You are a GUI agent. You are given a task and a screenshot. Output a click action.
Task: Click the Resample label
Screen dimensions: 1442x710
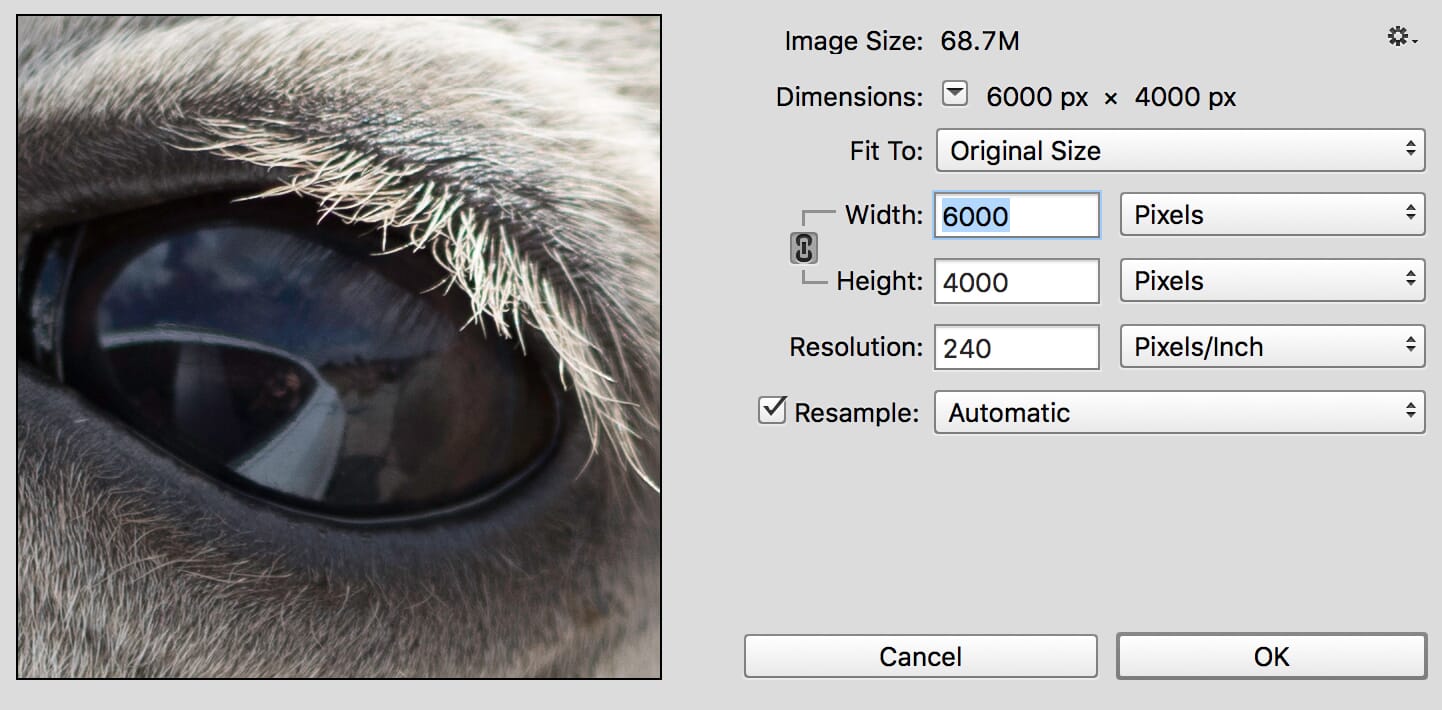[856, 413]
